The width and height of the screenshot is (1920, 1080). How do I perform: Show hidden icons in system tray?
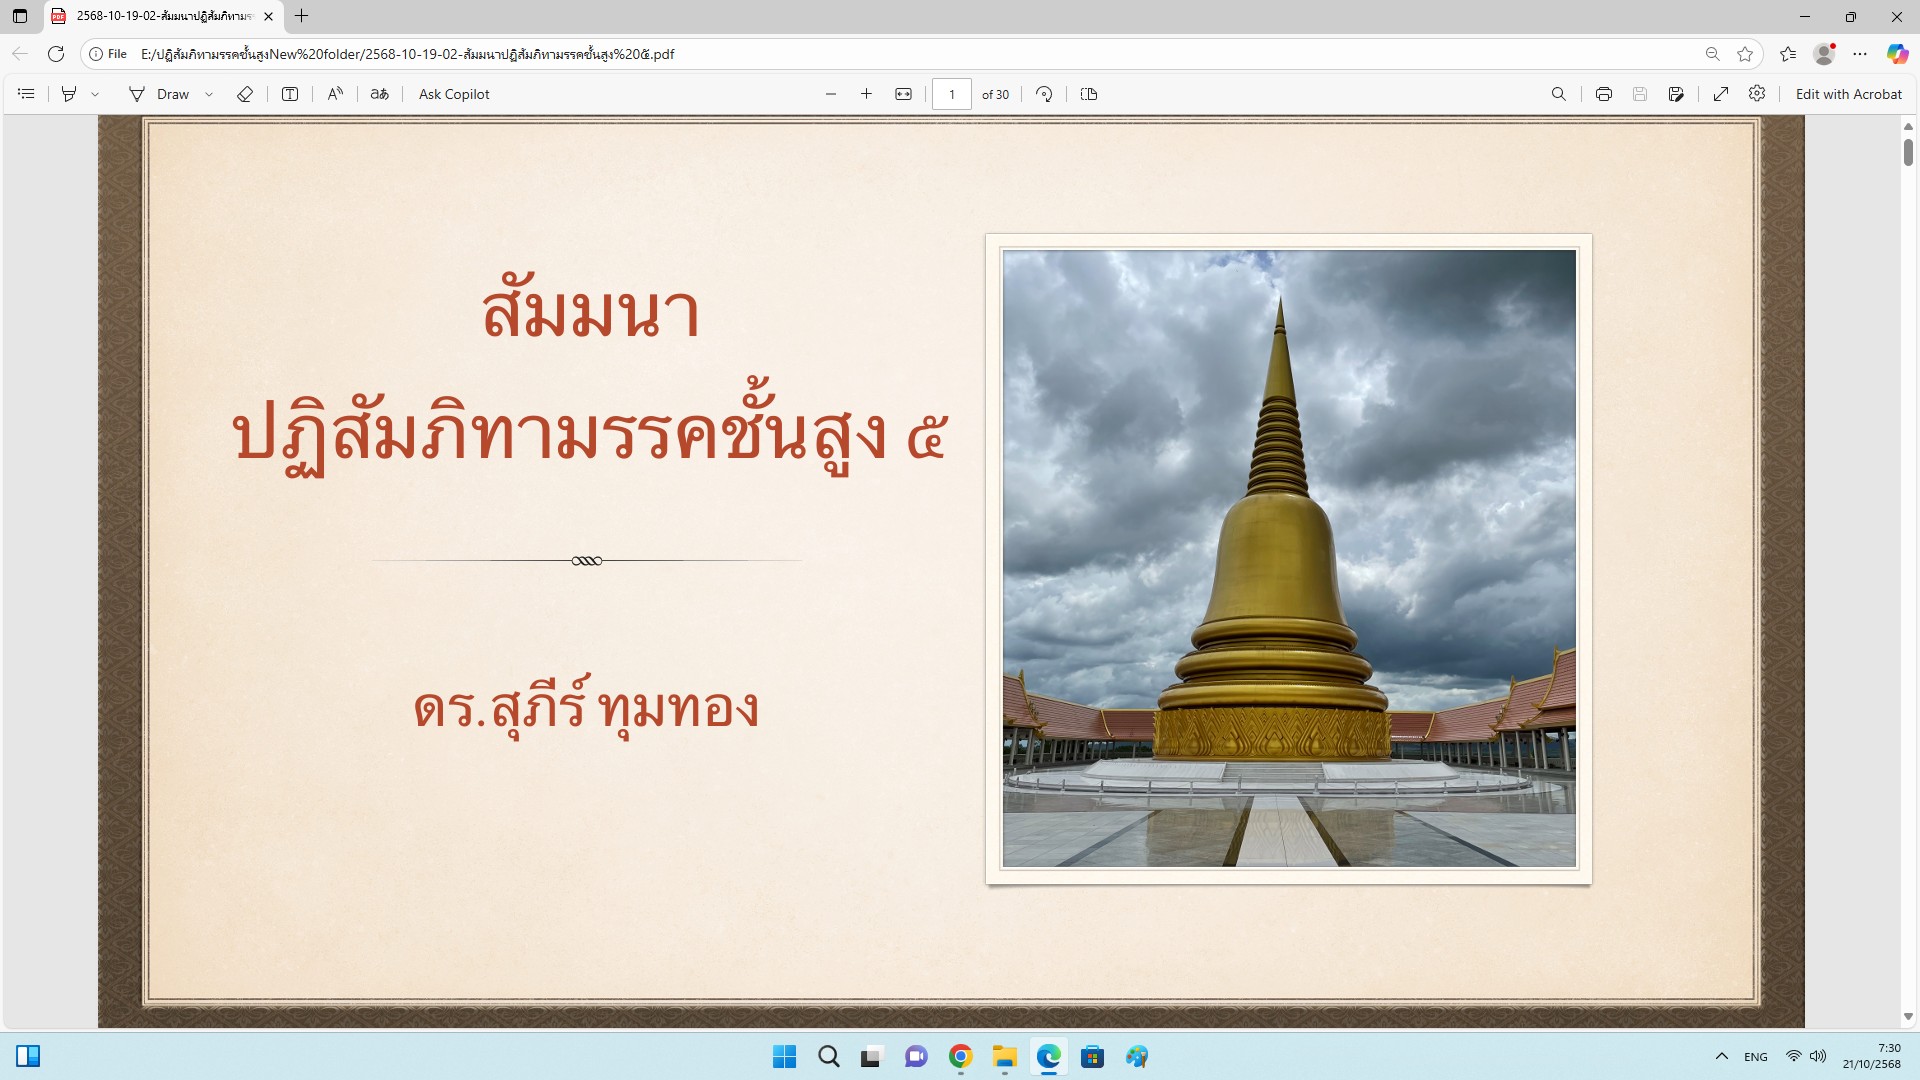click(x=1722, y=1056)
